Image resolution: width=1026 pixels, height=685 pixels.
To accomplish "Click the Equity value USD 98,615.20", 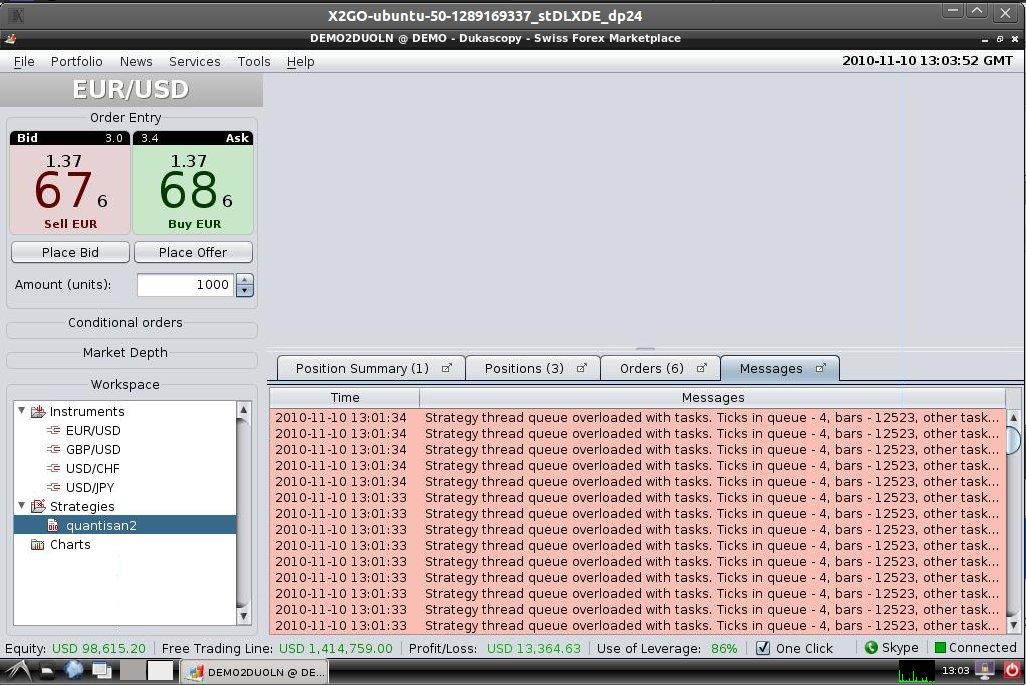I will [99, 648].
